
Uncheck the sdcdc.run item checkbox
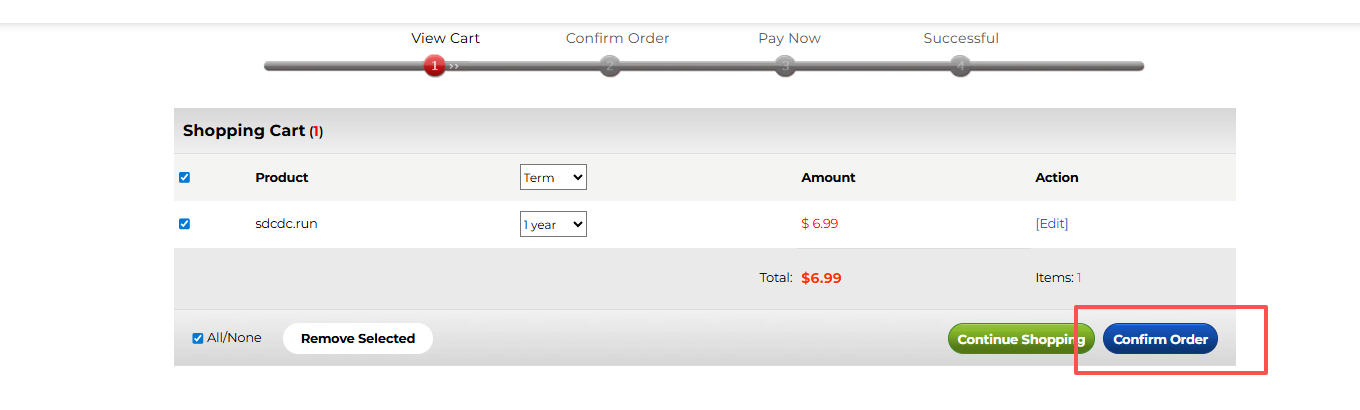pos(184,224)
